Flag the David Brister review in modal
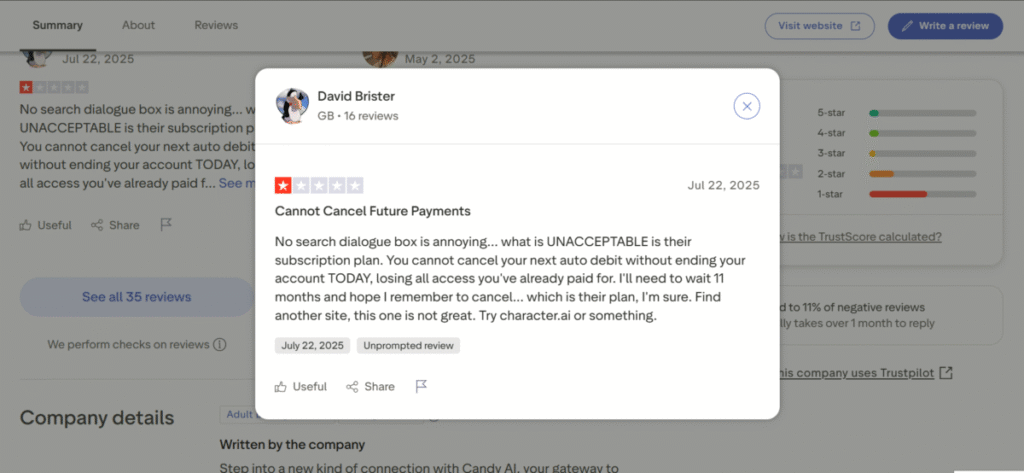1024x473 pixels. (421, 386)
